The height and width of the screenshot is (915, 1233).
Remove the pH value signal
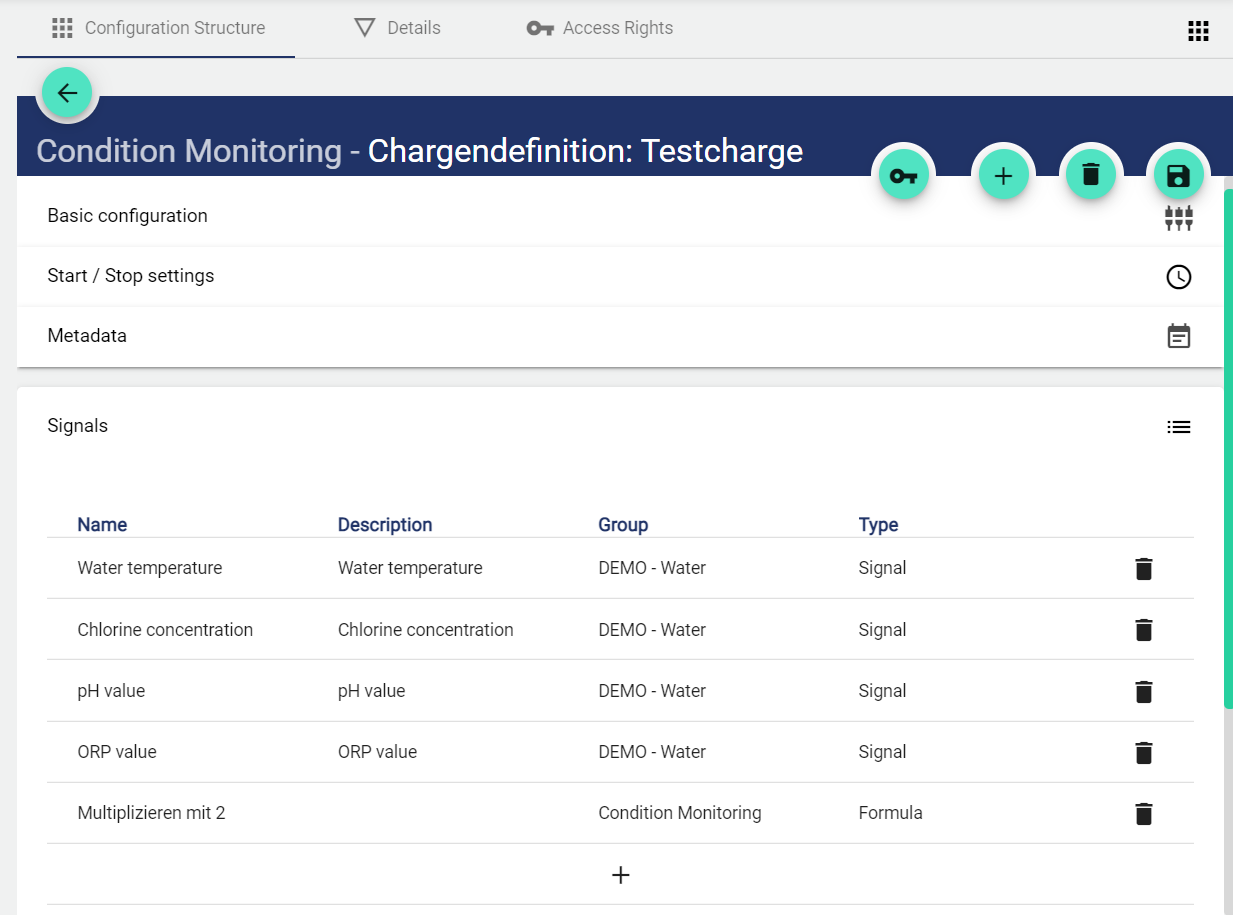coord(1144,691)
